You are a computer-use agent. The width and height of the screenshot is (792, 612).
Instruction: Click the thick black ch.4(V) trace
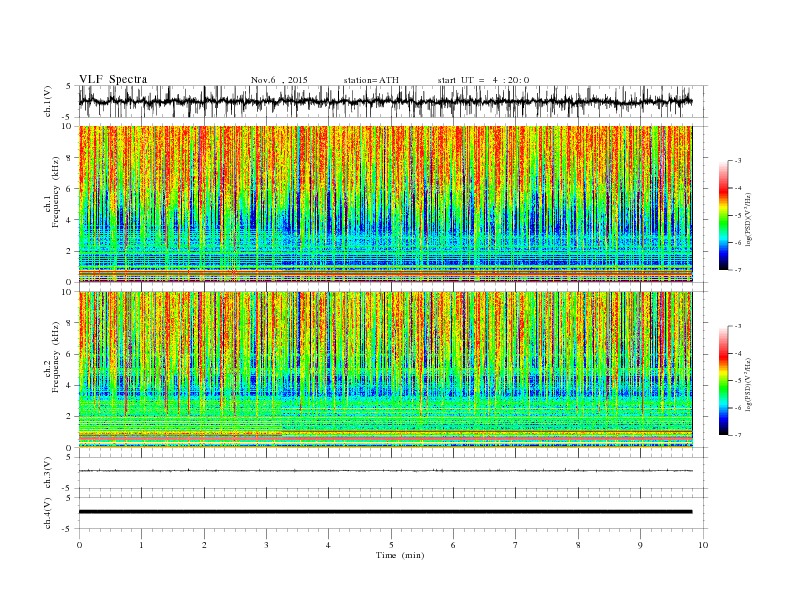click(385, 512)
